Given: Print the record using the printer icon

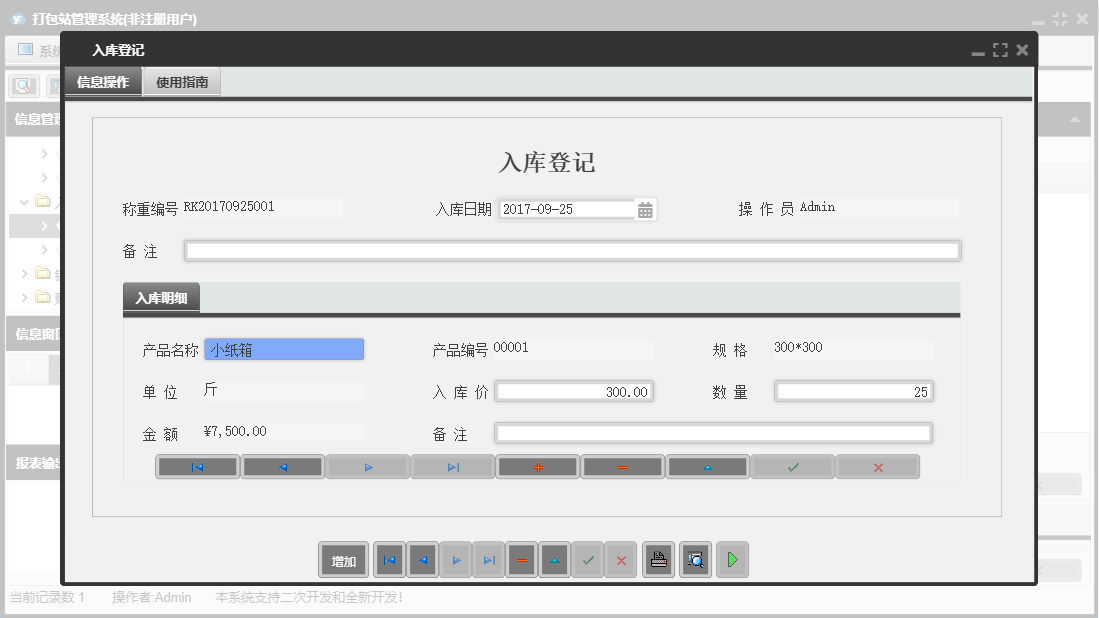Looking at the screenshot, I should (x=658, y=559).
